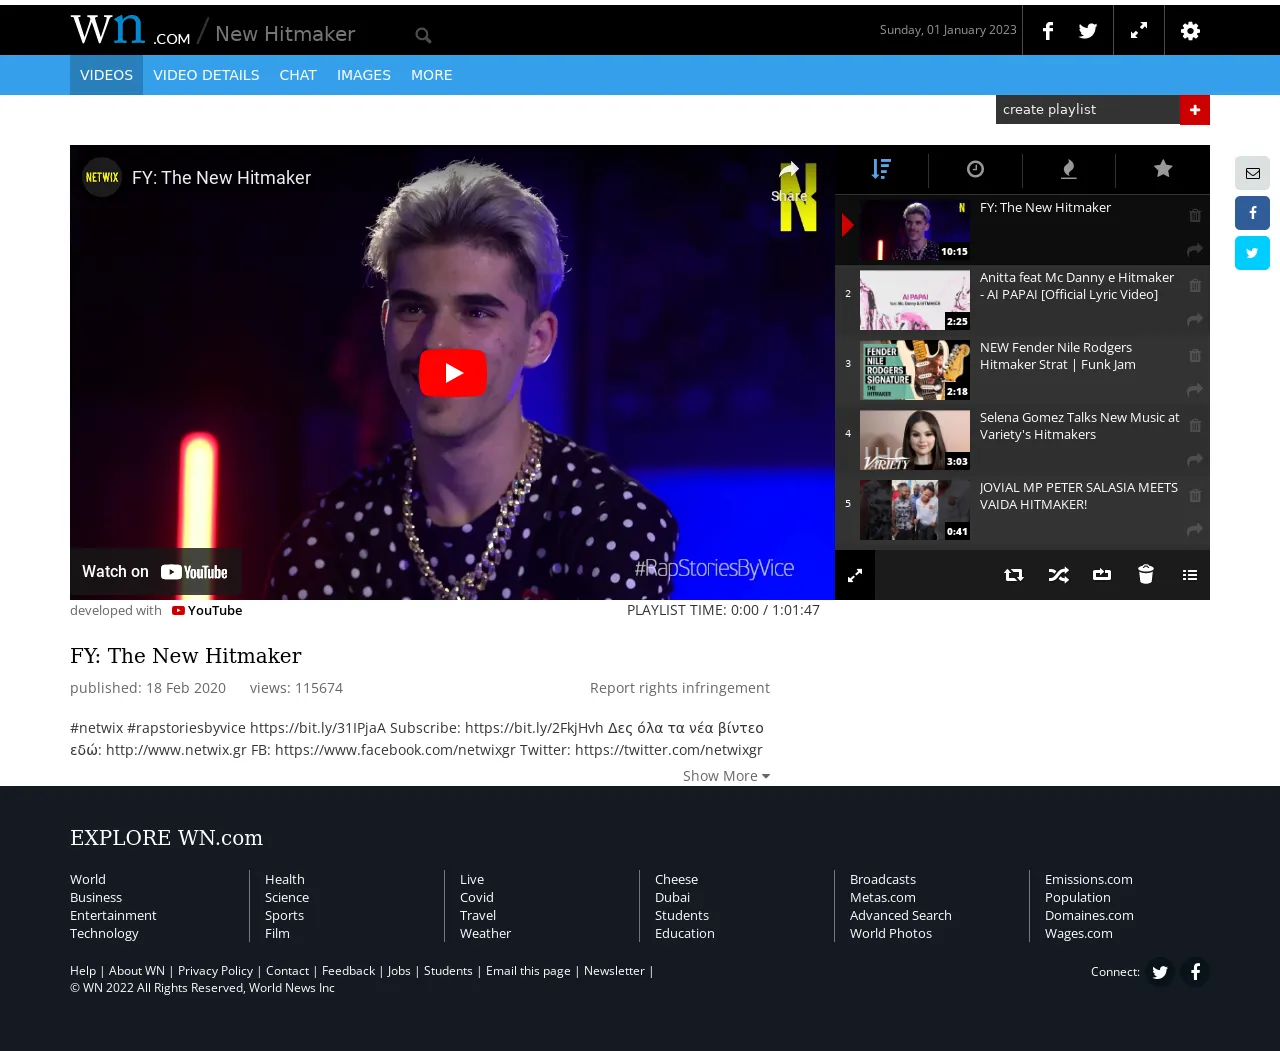The width and height of the screenshot is (1280, 1051).
Task: Toggle the loop-one playlist icon
Action: point(1102,575)
